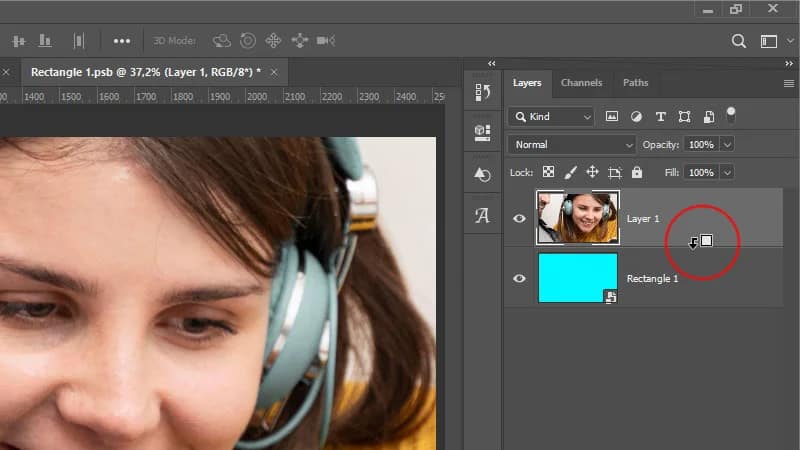This screenshot has height=450, width=800.
Task: Toggle lock transparent pixels
Action: [548, 172]
